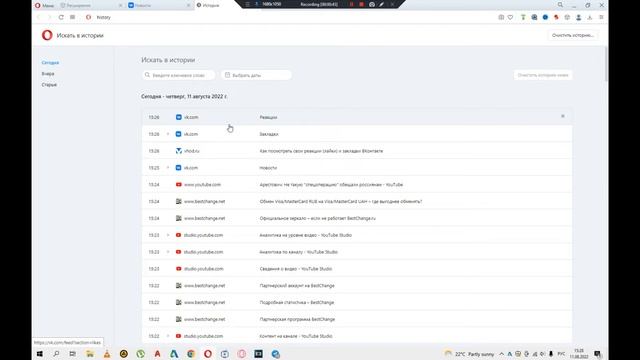Expand the vk.com Закладки entry group
The width and height of the screenshot is (640, 360).
coord(168,134)
